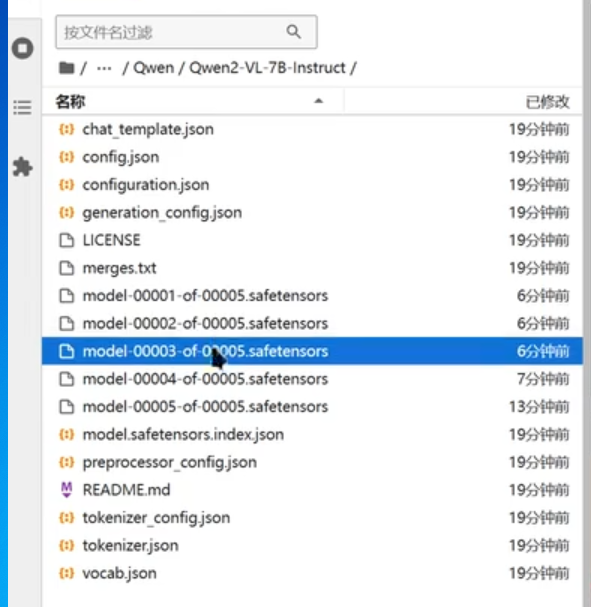Click the JSON icon beside generation_config.json
The image size is (591, 607).
(67, 213)
